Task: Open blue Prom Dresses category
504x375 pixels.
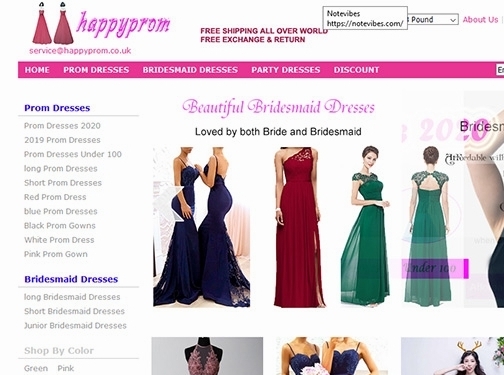Action: point(61,212)
